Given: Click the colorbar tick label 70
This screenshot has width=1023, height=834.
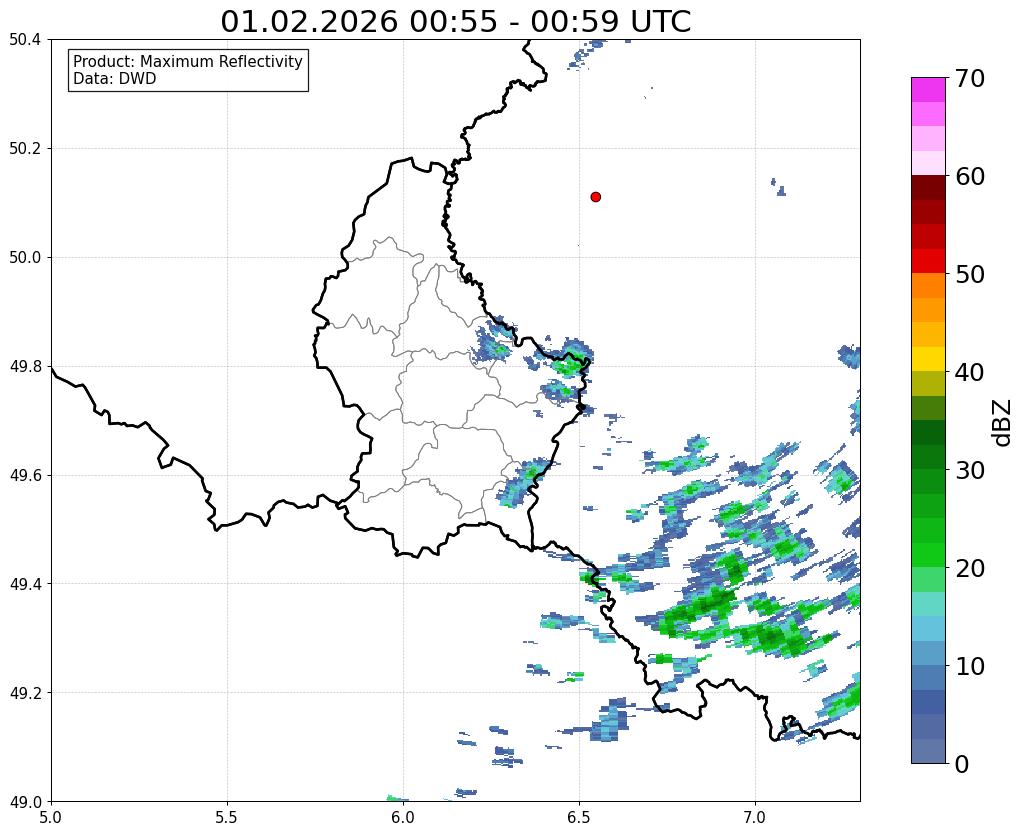Looking at the screenshot, I should [x=970, y=78].
